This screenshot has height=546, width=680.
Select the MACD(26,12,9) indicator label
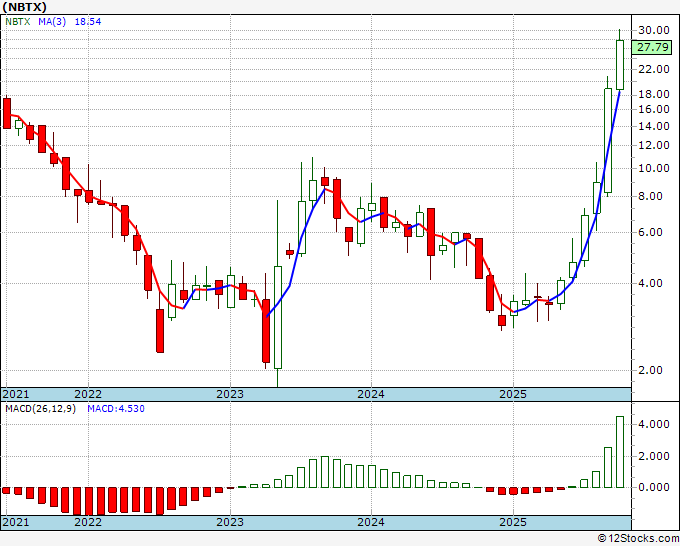point(40,409)
